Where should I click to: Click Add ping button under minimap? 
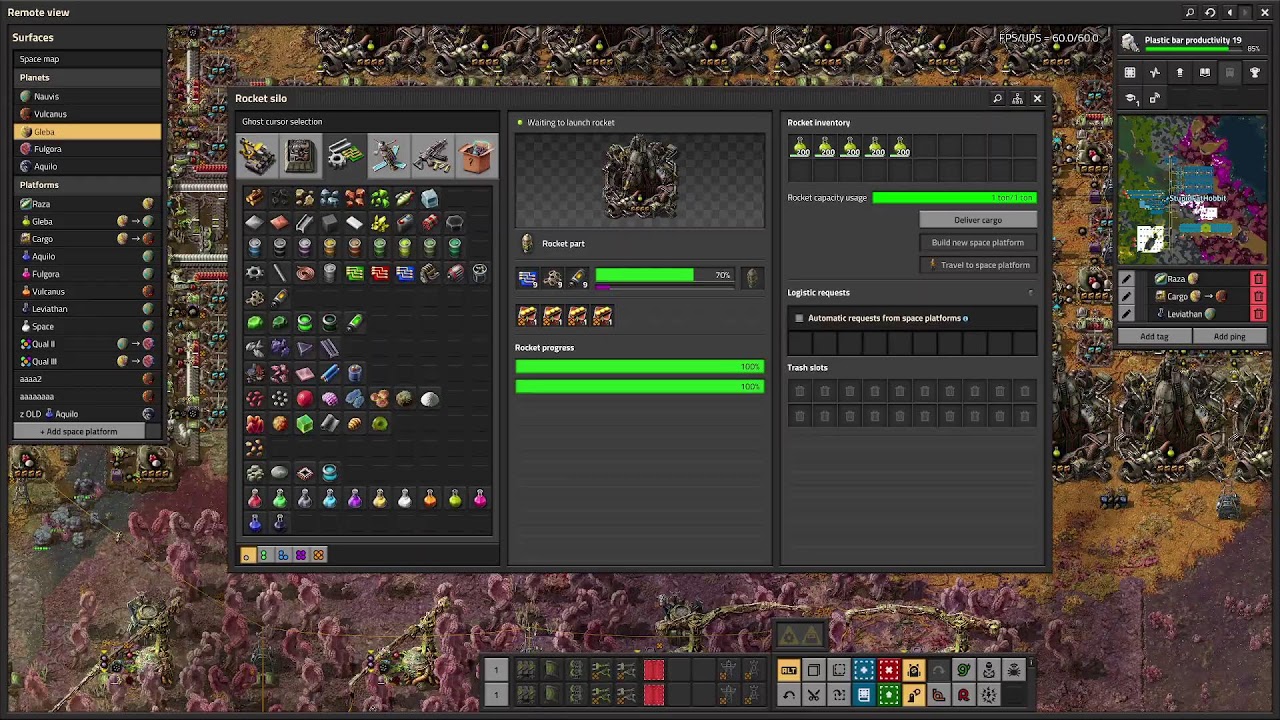pos(1229,337)
